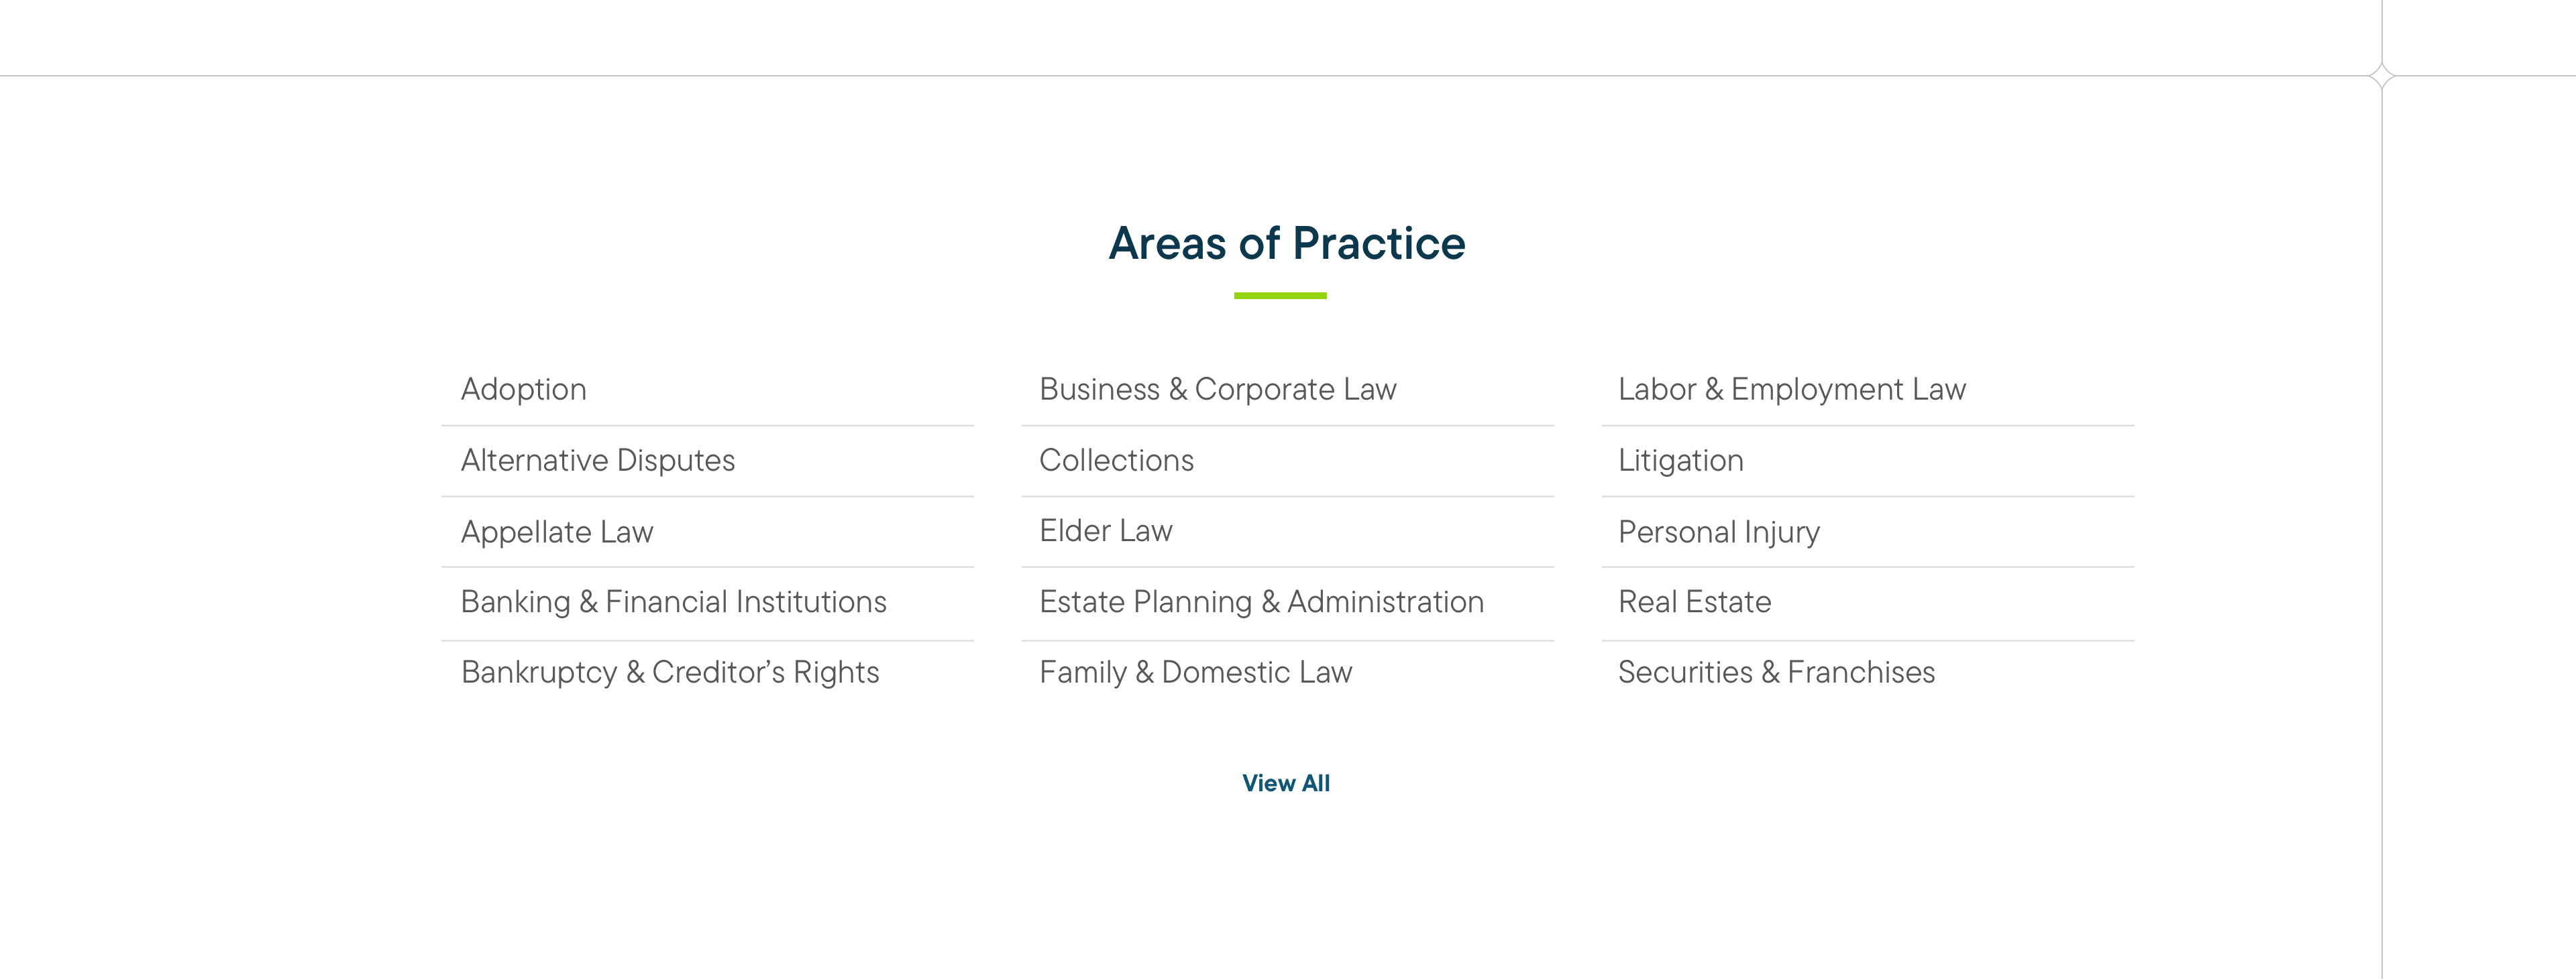Viewport: 2576px width, 979px height.
Task: Open the Personal Injury link
Action: tap(1718, 531)
